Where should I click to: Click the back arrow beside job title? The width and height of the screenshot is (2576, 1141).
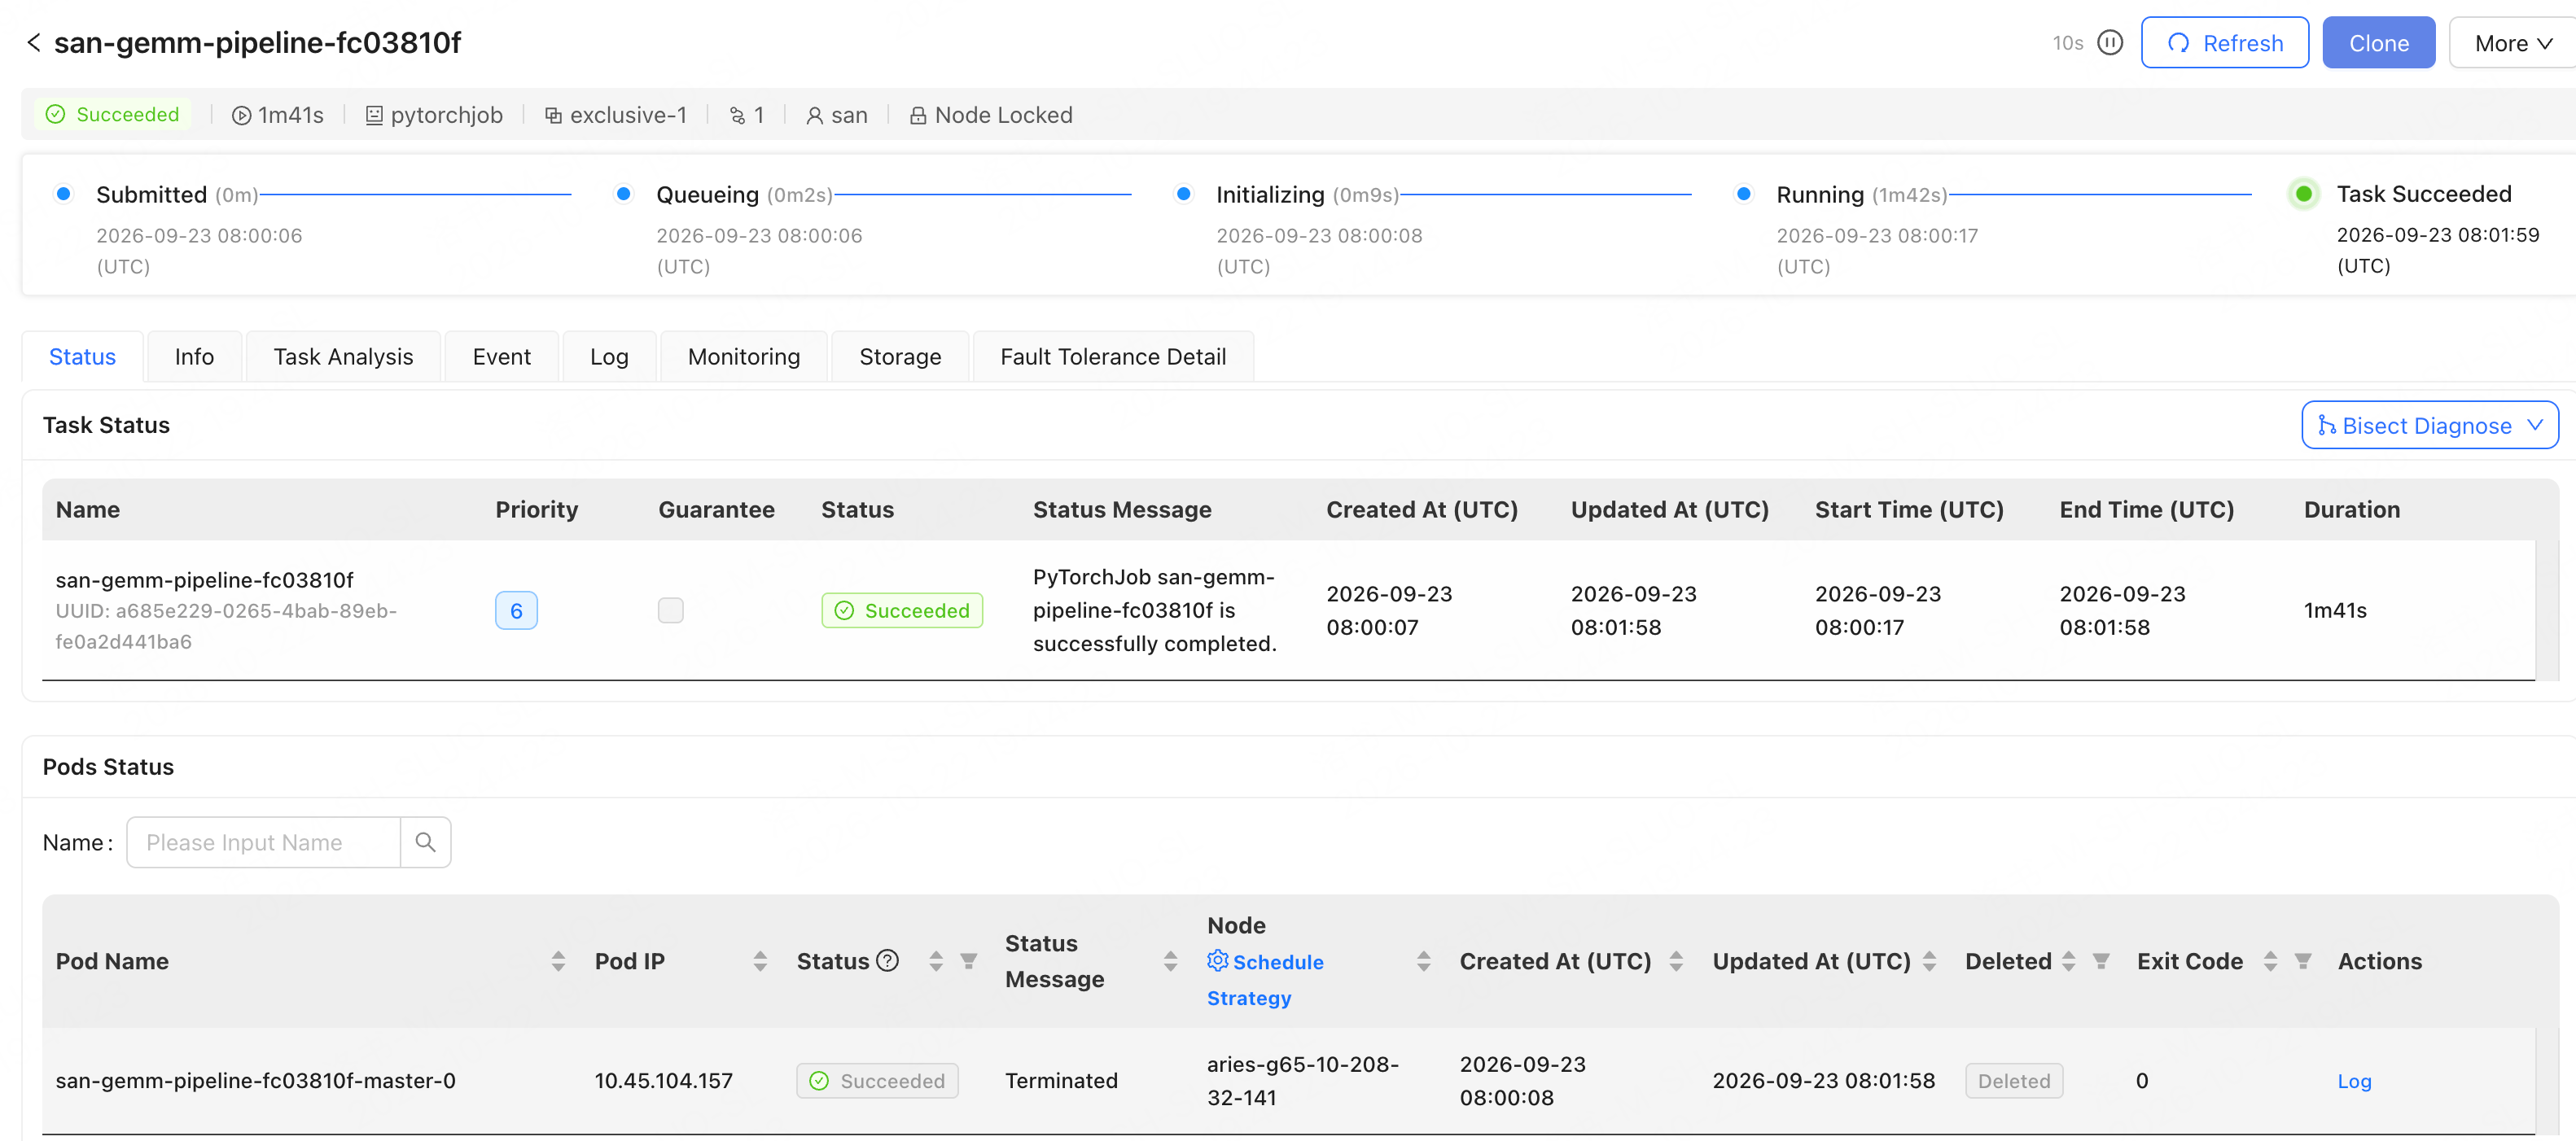click(x=34, y=43)
